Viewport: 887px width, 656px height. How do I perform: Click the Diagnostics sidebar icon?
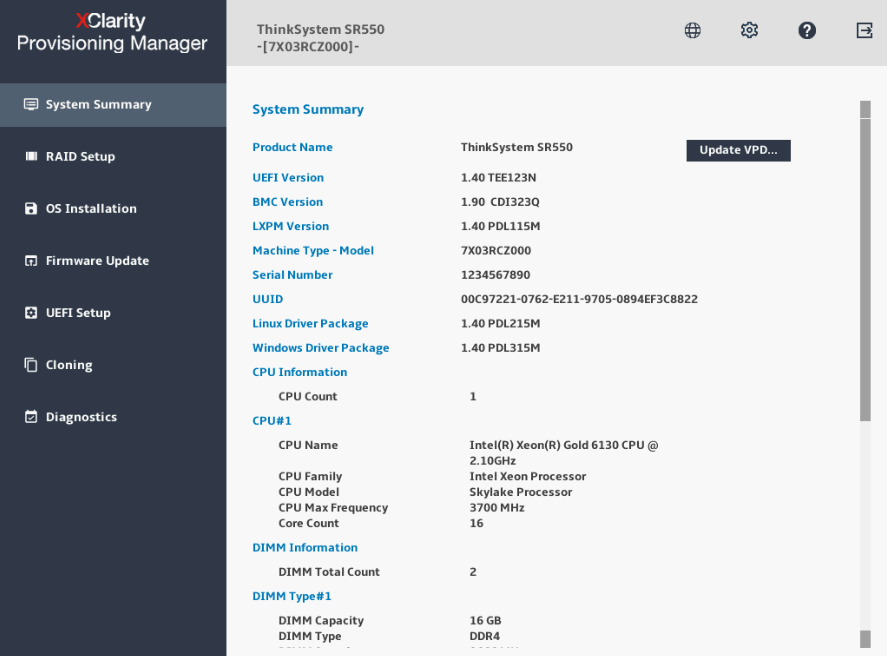click(x=31, y=417)
